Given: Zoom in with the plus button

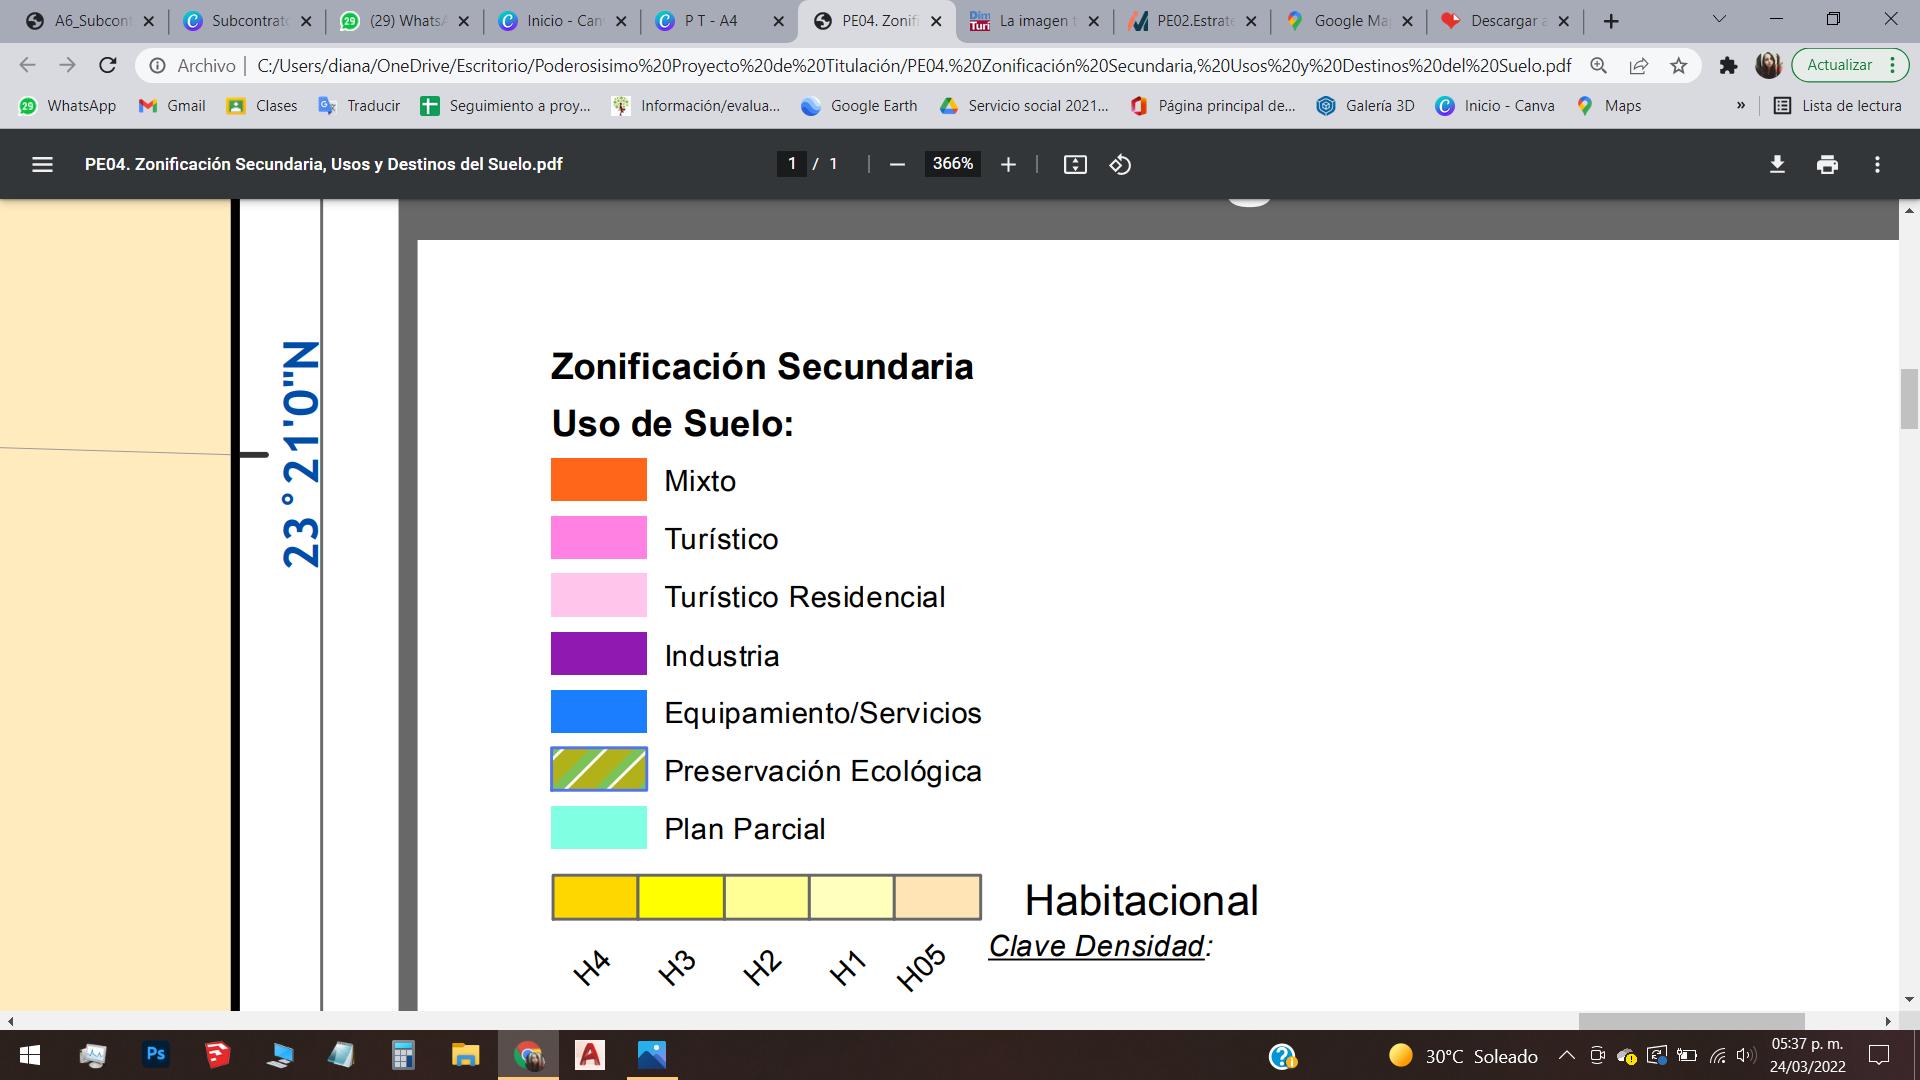Looking at the screenshot, I should 1008,164.
